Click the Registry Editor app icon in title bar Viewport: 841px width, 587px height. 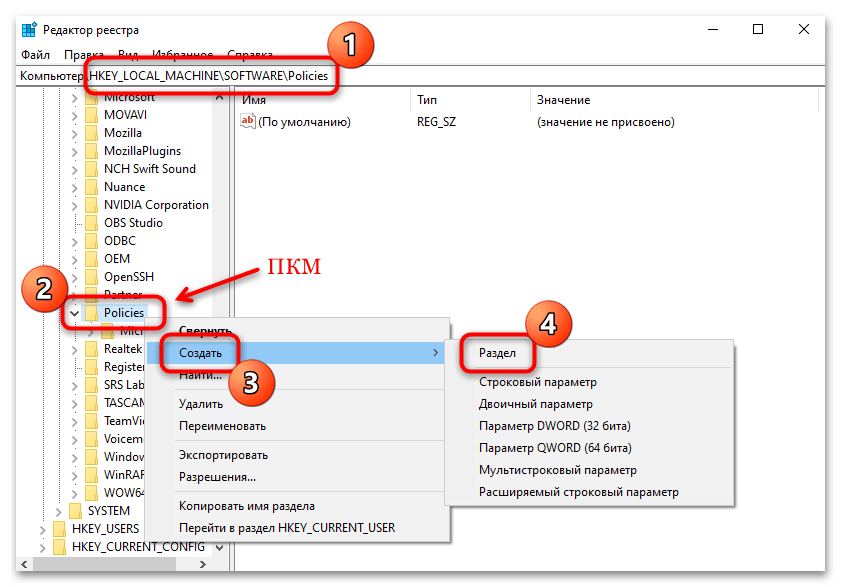[x=28, y=30]
